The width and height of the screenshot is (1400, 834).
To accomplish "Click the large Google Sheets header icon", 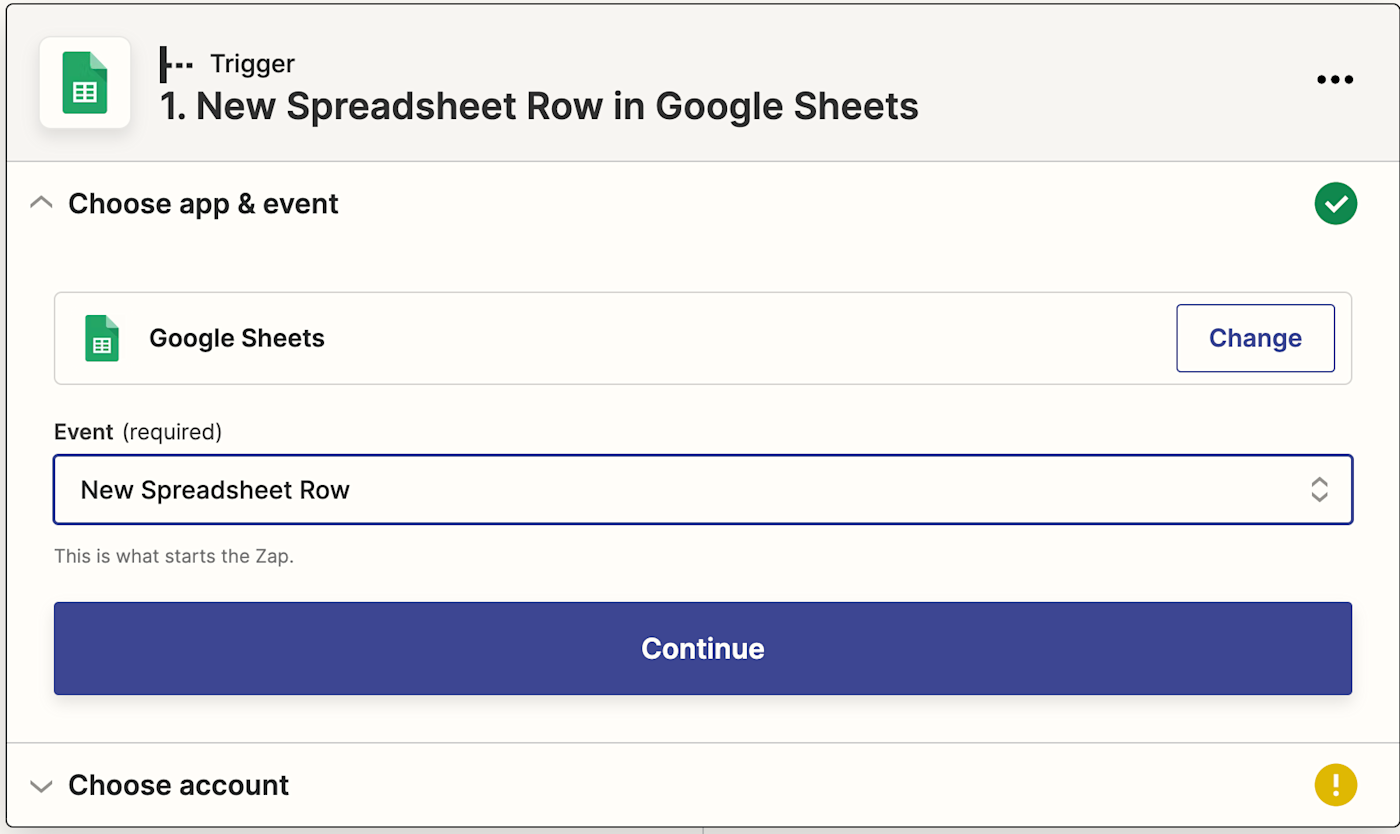I will coord(85,83).
